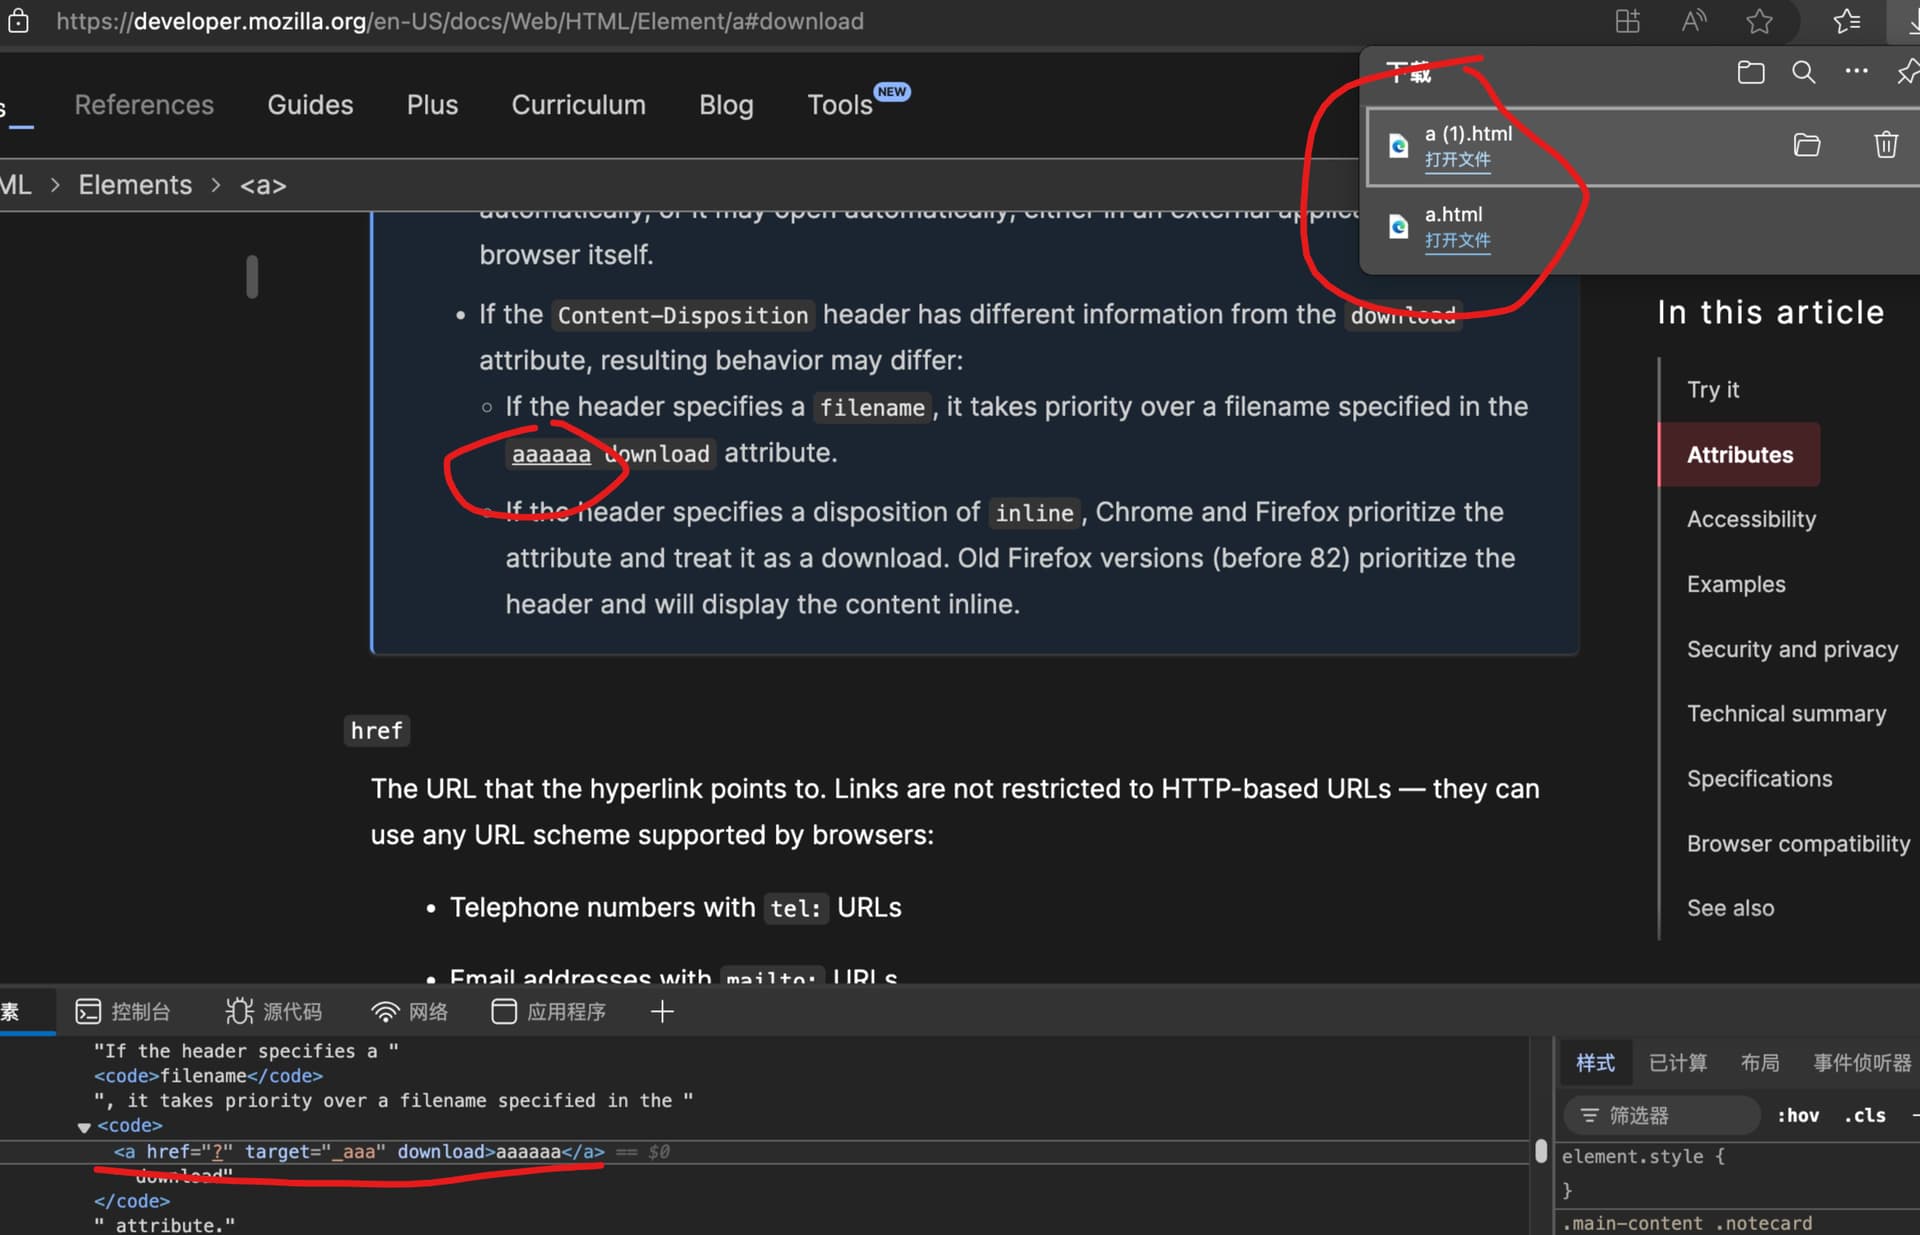This screenshot has height=1235, width=1920.
Task: Toggle :hov element state panel
Action: (1798, 1115)
